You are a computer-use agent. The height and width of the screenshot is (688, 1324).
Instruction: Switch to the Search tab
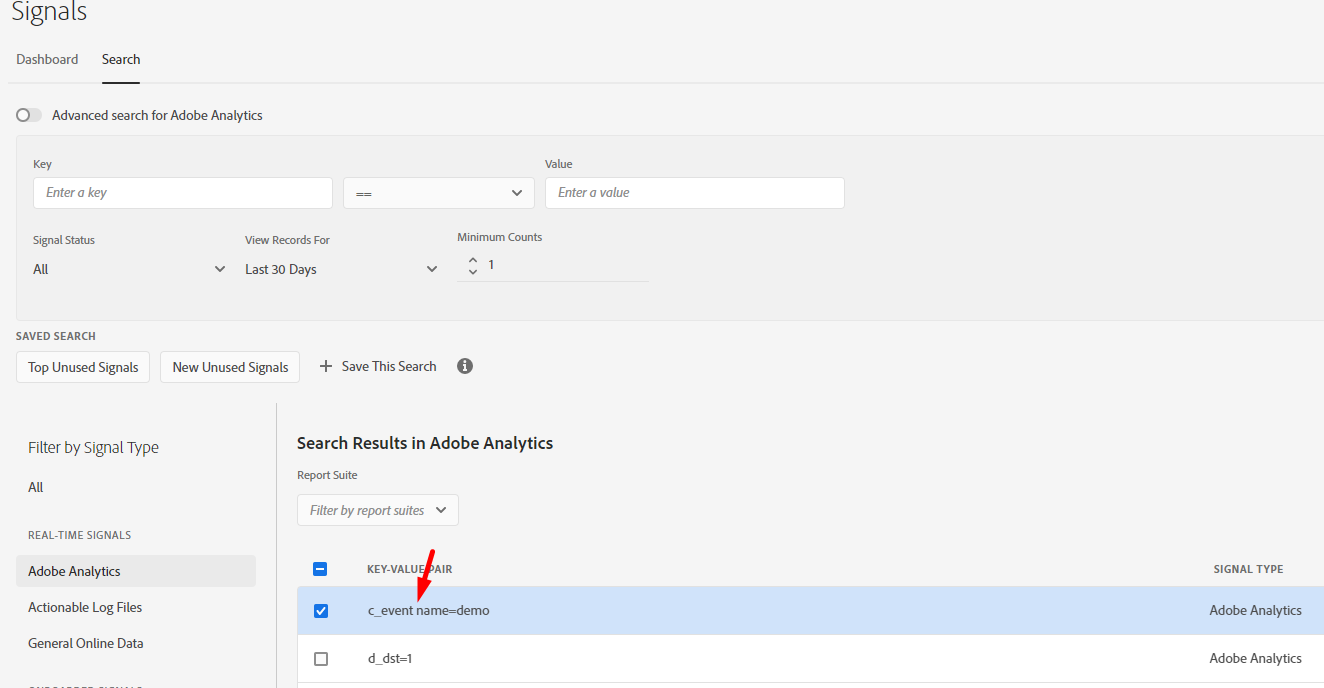point(121,59)
